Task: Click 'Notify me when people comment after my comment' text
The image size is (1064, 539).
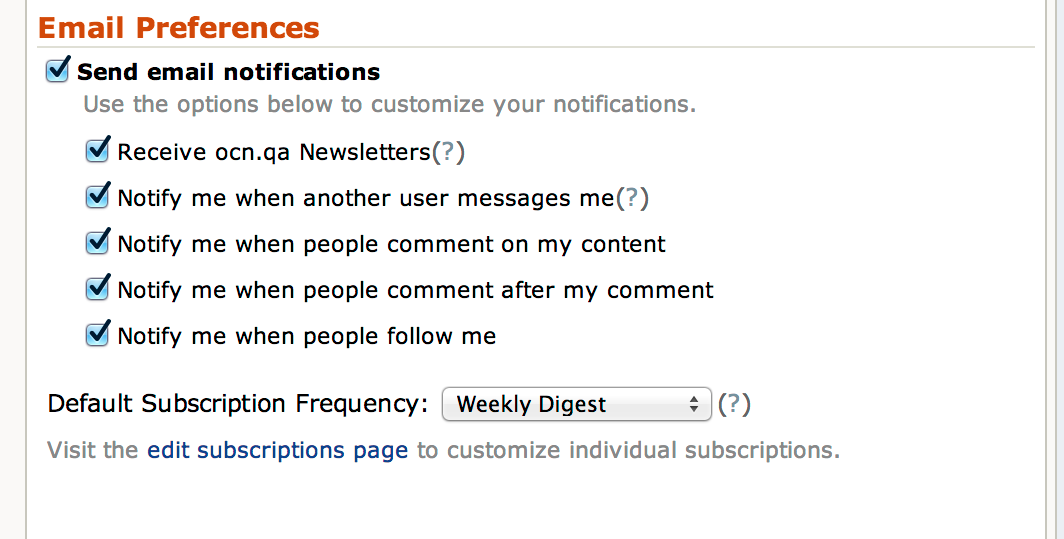Action: [x=415, y=290]
